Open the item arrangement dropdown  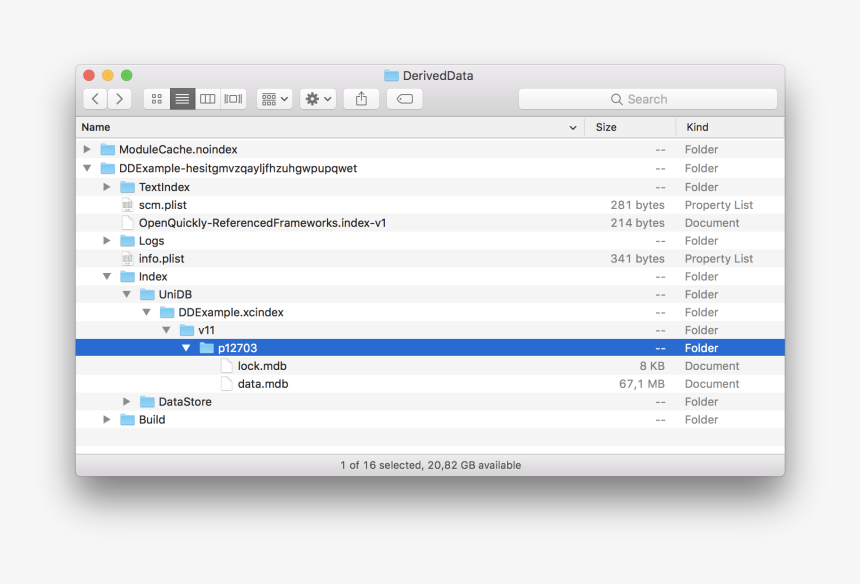274,99
